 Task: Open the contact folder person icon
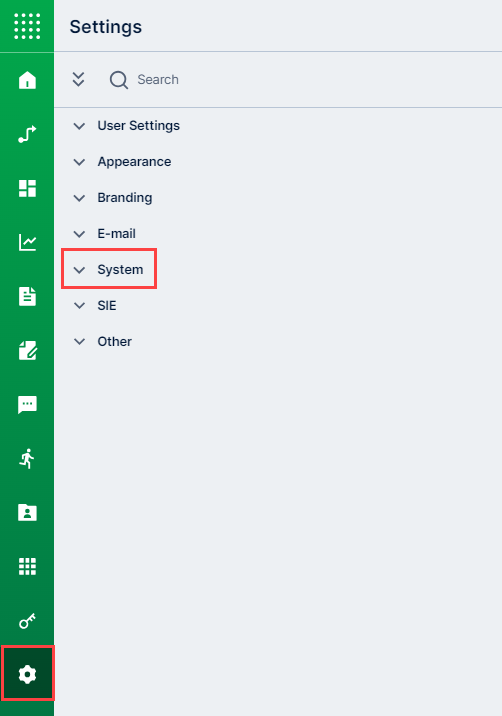[x=27, y=512]
